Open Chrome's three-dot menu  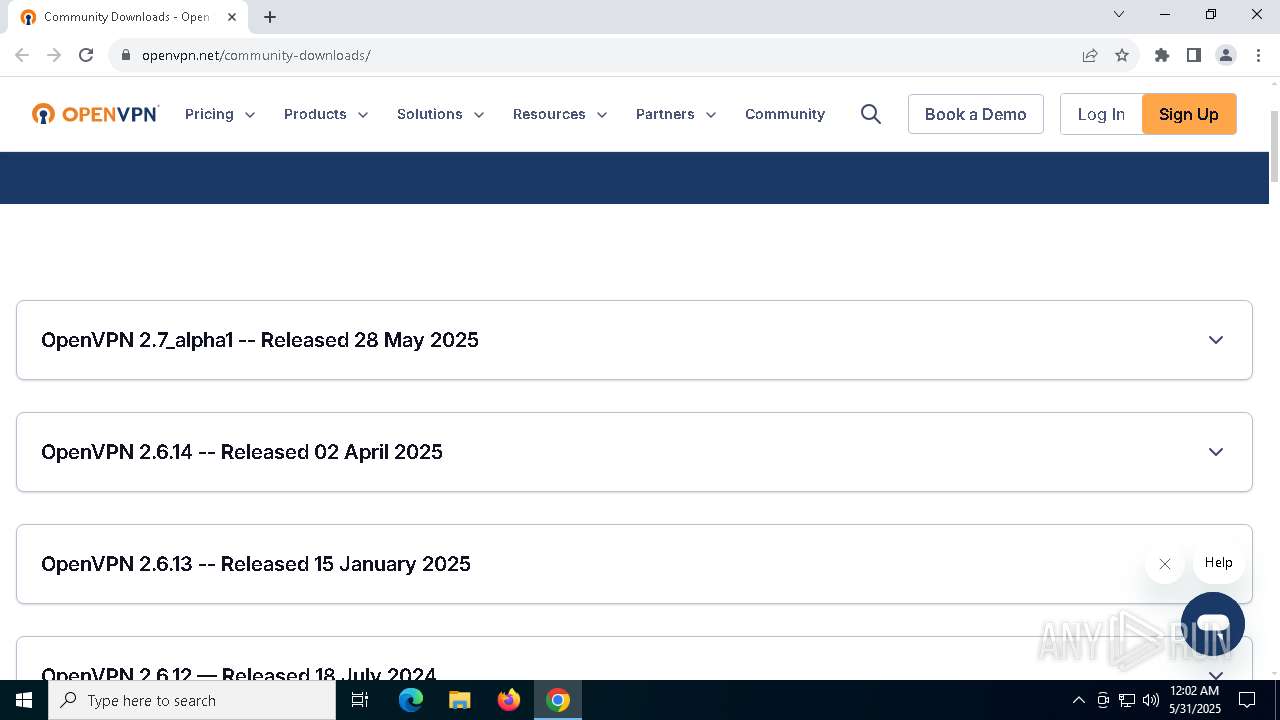point(1258,55)
